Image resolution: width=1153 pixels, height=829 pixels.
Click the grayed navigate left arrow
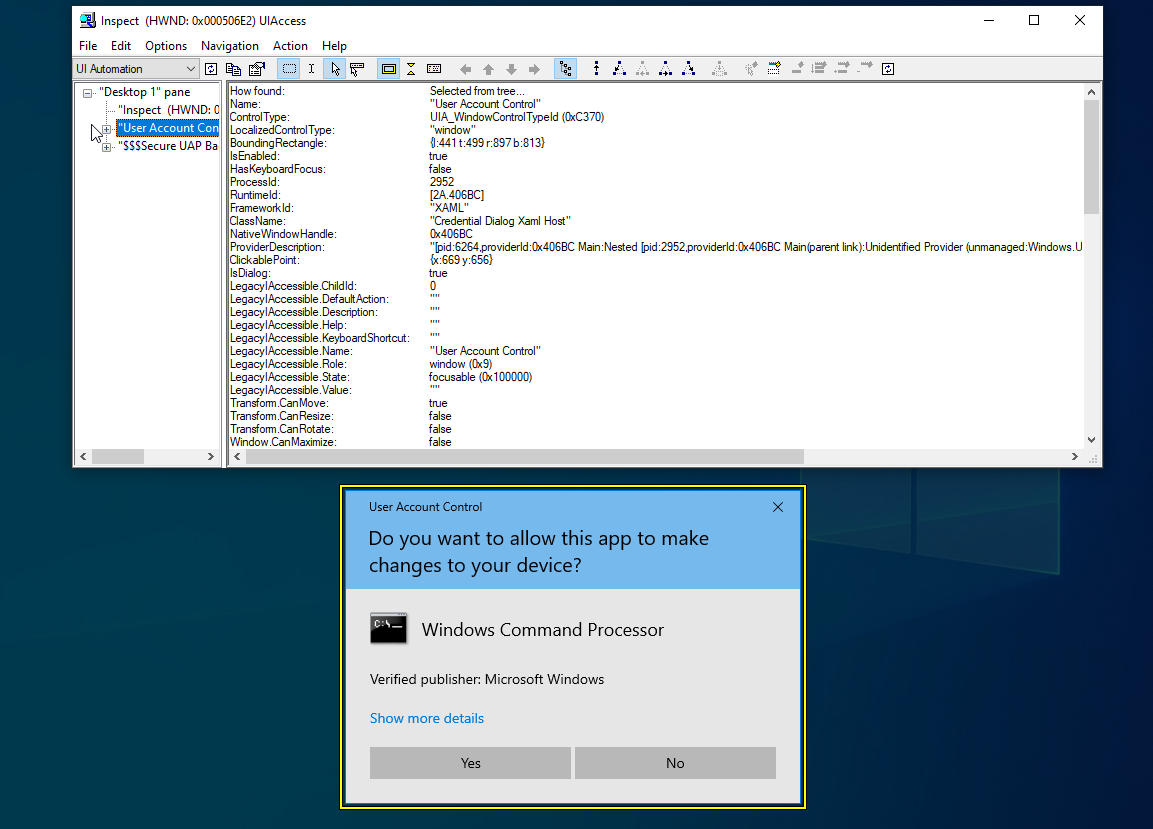click(x=465, y=69)
